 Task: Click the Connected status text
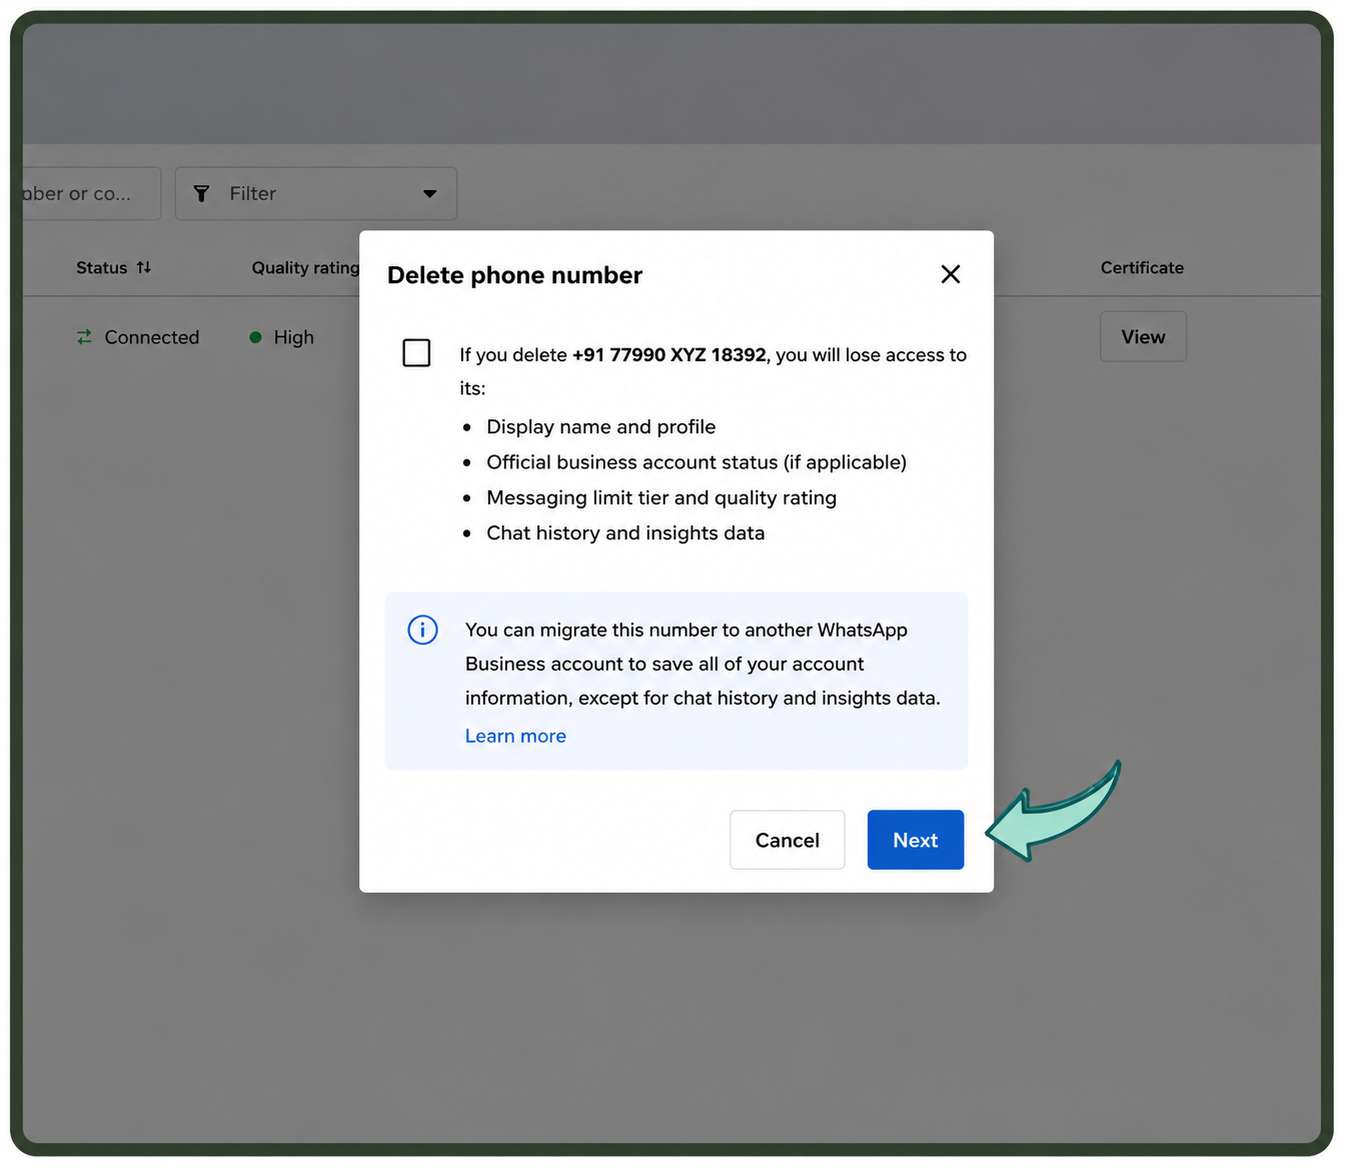152,337
